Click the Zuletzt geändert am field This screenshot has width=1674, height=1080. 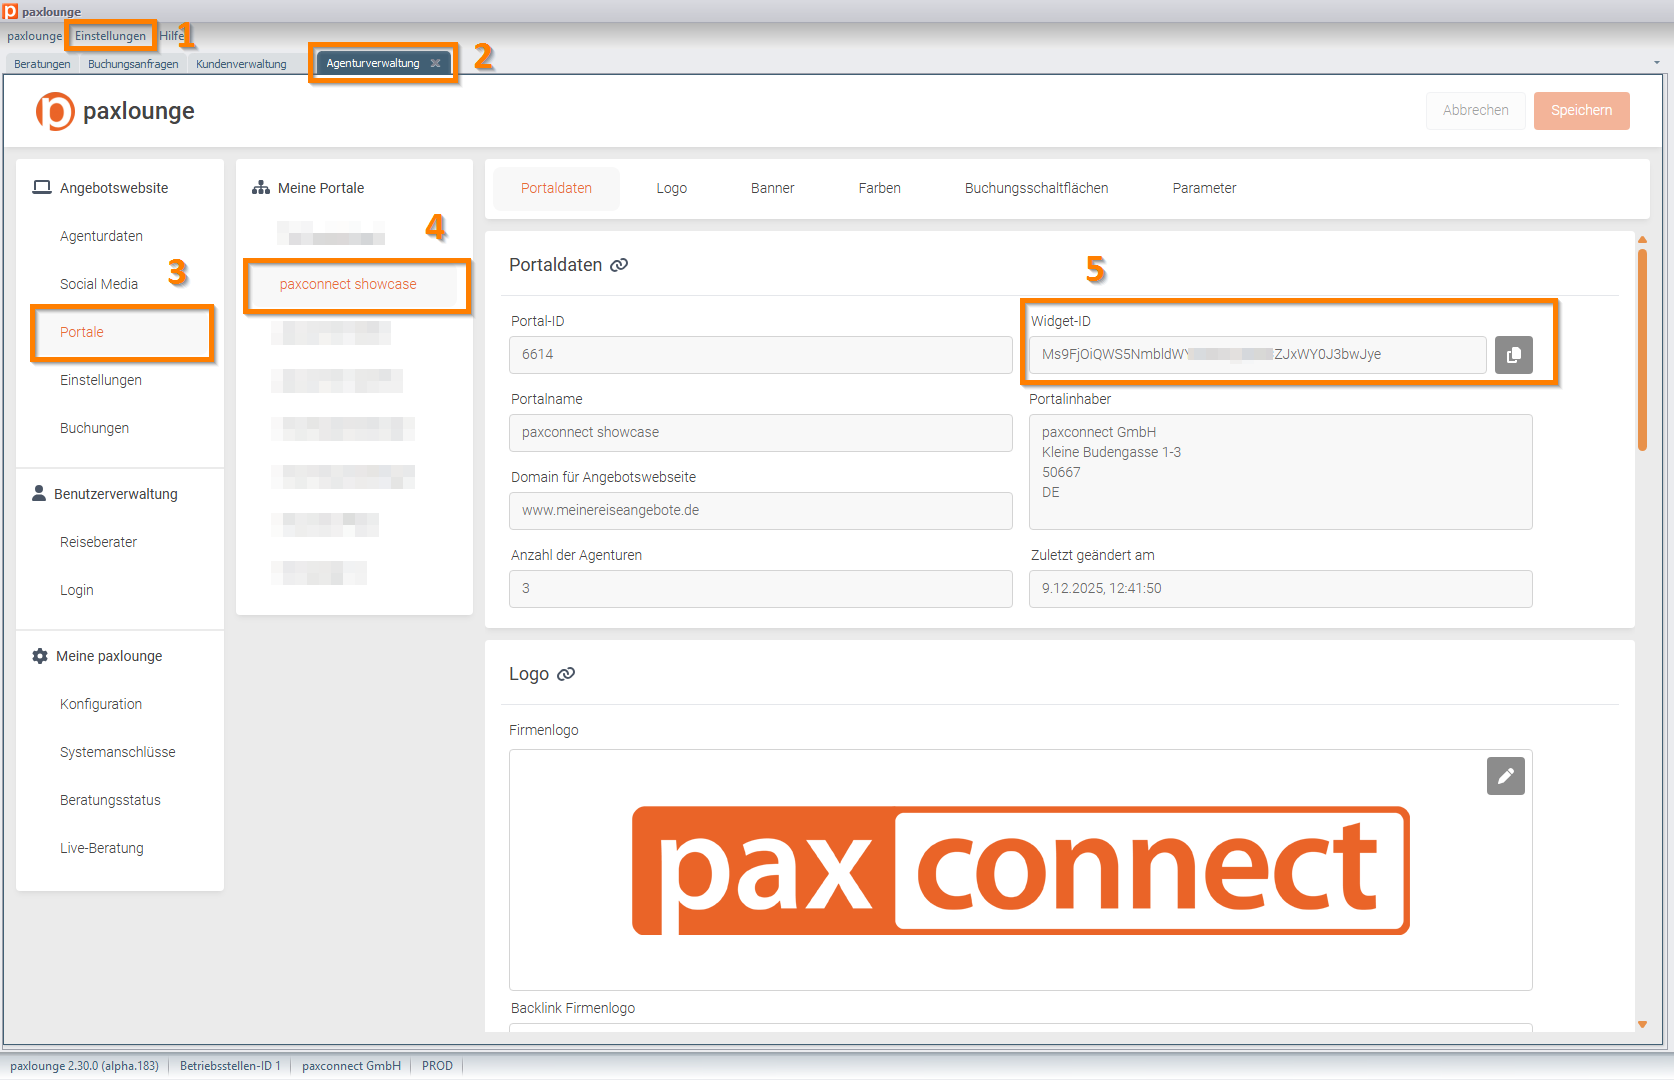[1280, 588]
